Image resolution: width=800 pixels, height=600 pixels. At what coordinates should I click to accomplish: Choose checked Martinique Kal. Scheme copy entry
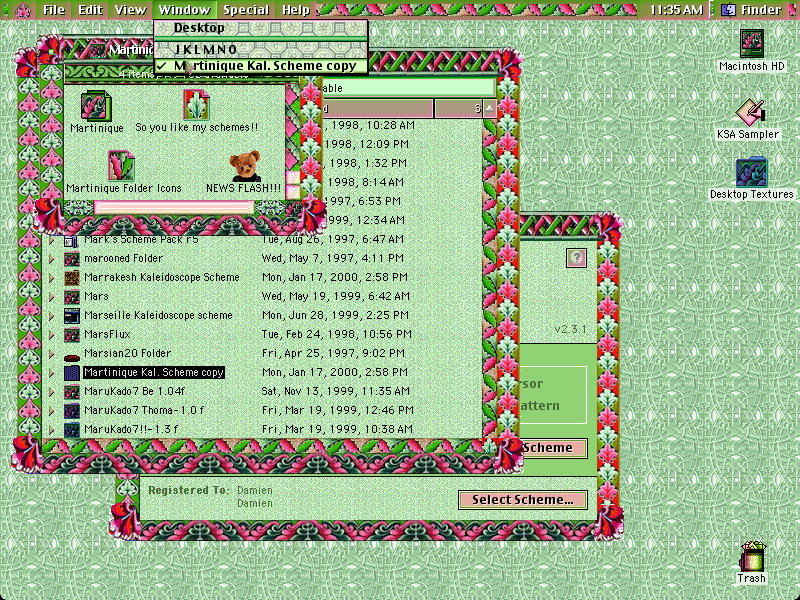pos(261,66)
